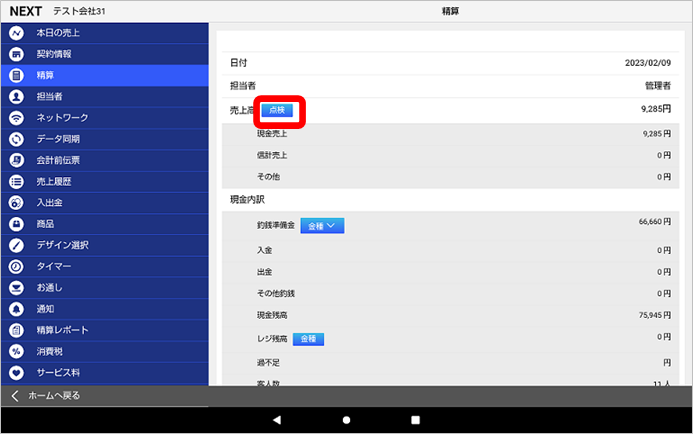The image size is (694, 434).
Task: Click the 契約情報 contract info icon
Action: pyautogui.click(x=16, y=53)
